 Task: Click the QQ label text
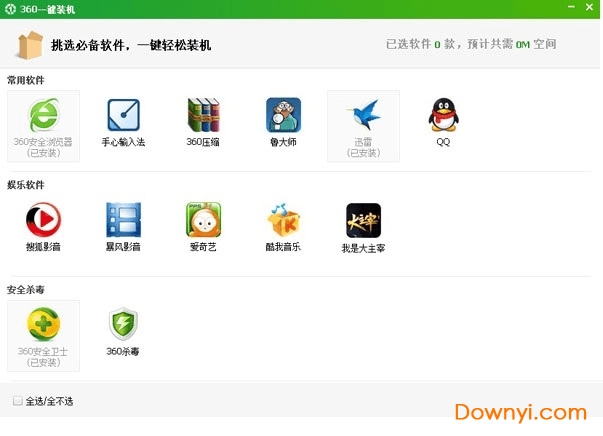tap(443, 142)
